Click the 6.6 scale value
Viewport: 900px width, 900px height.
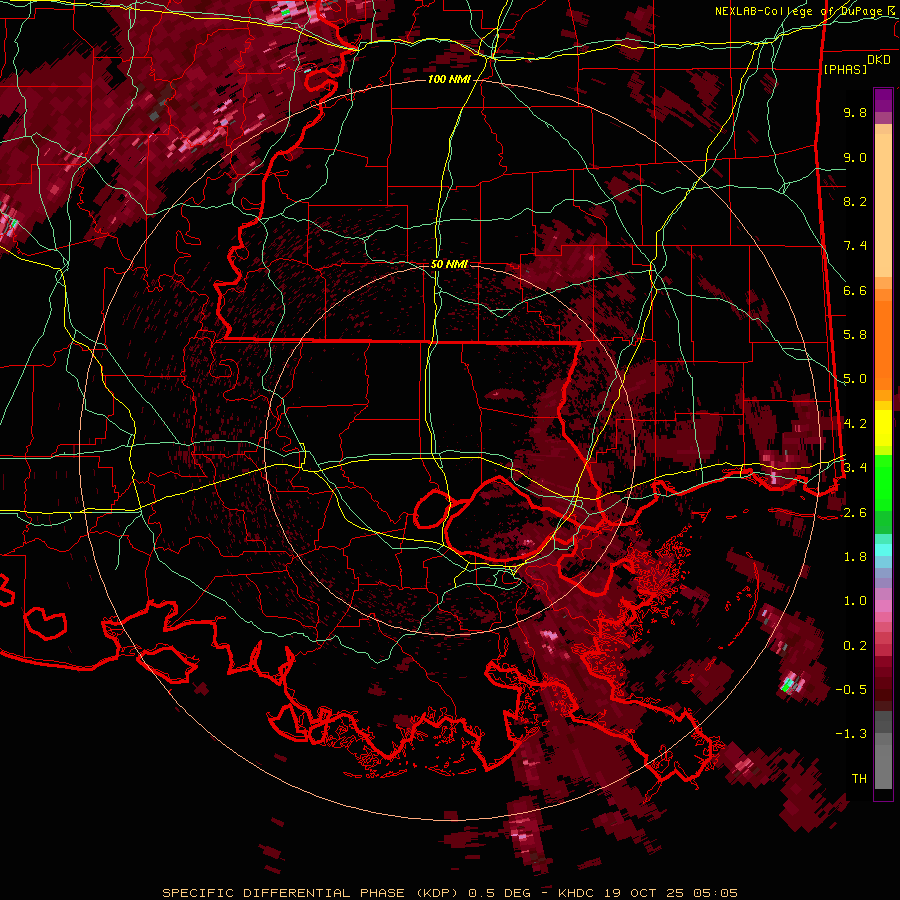[x=855, y=290]
